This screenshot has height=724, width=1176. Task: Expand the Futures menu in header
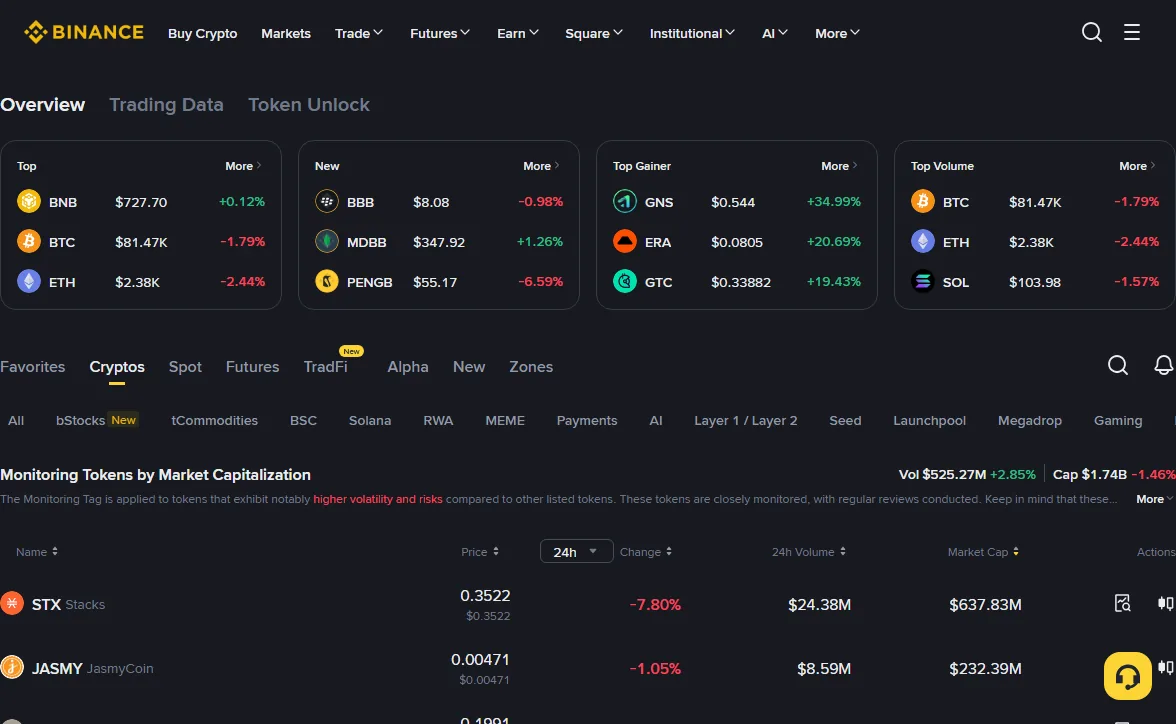pos(440,33)
